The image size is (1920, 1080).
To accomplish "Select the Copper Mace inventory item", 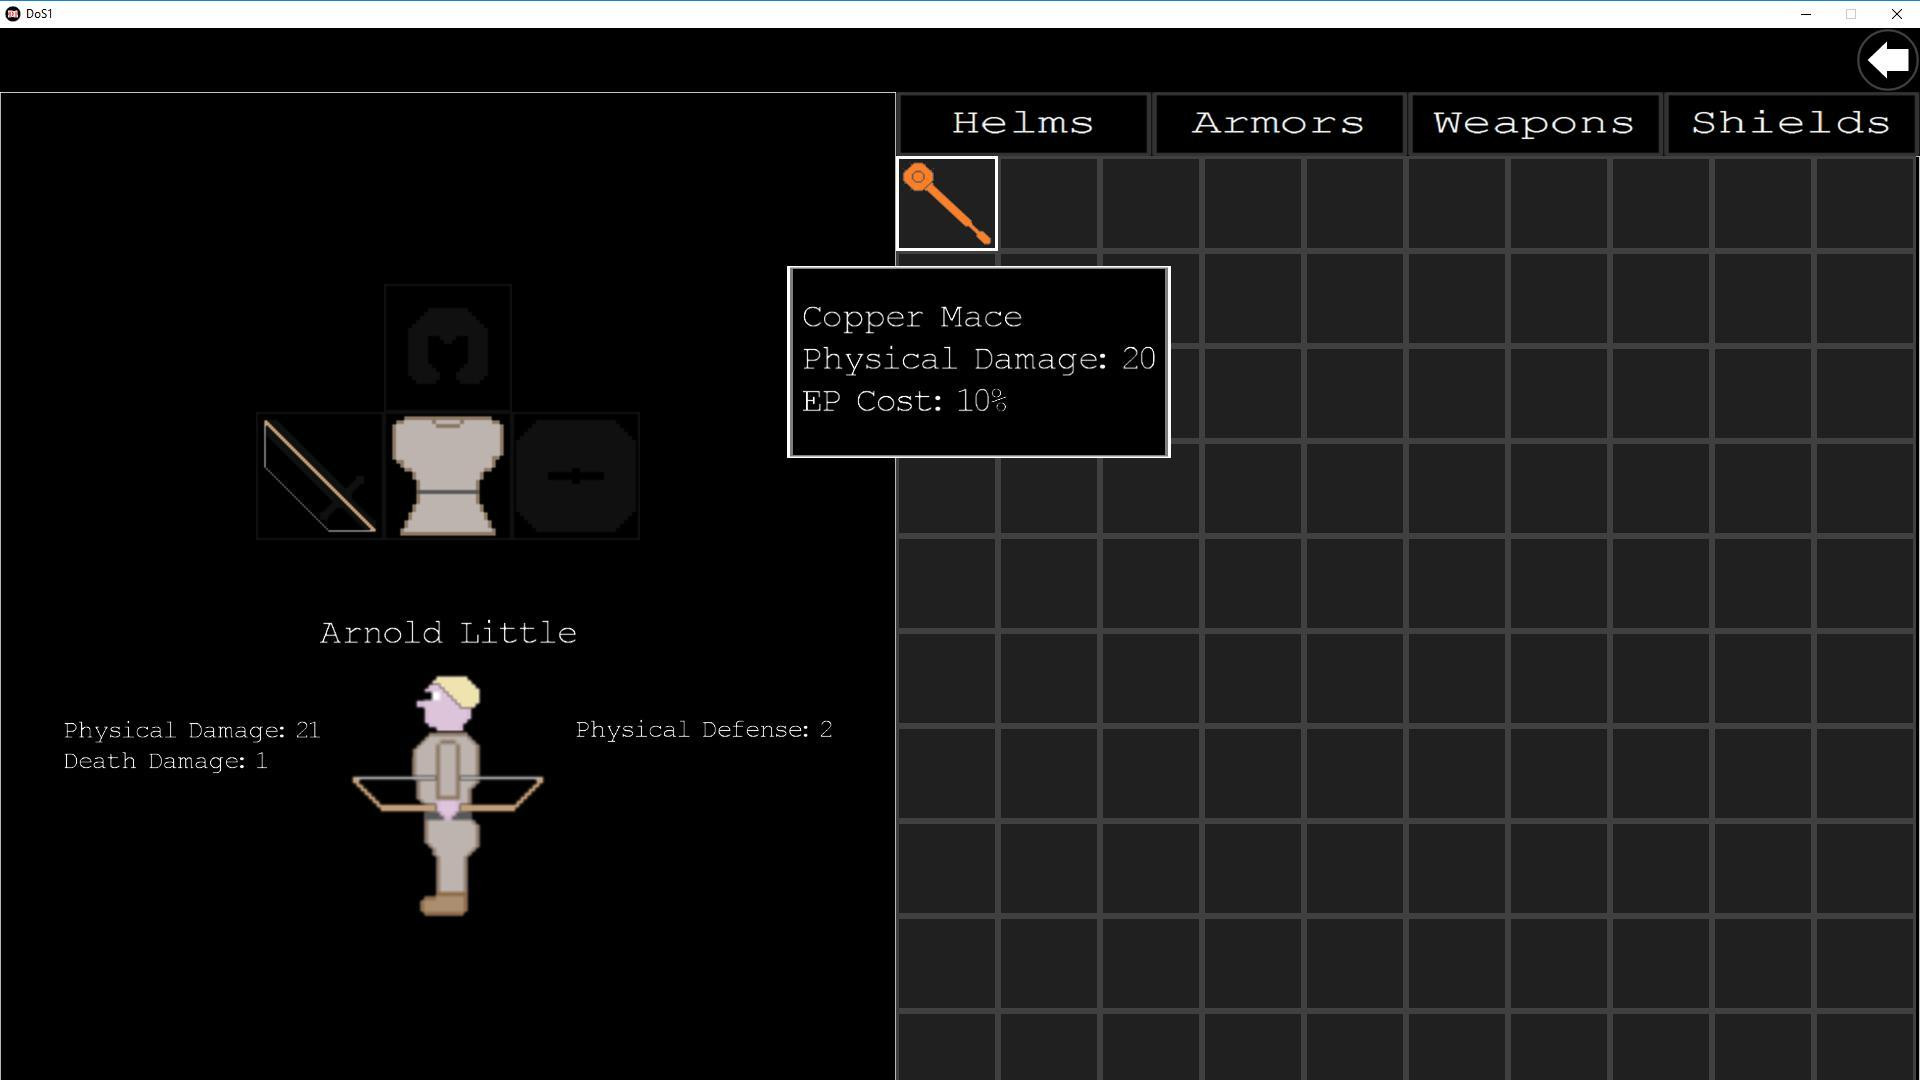I will point(947,204).
